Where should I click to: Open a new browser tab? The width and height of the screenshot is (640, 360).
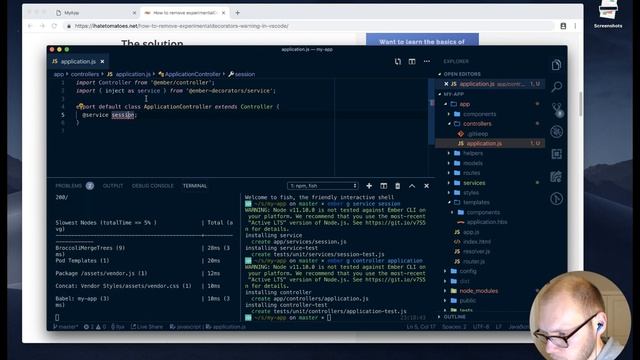click(238, 13)
